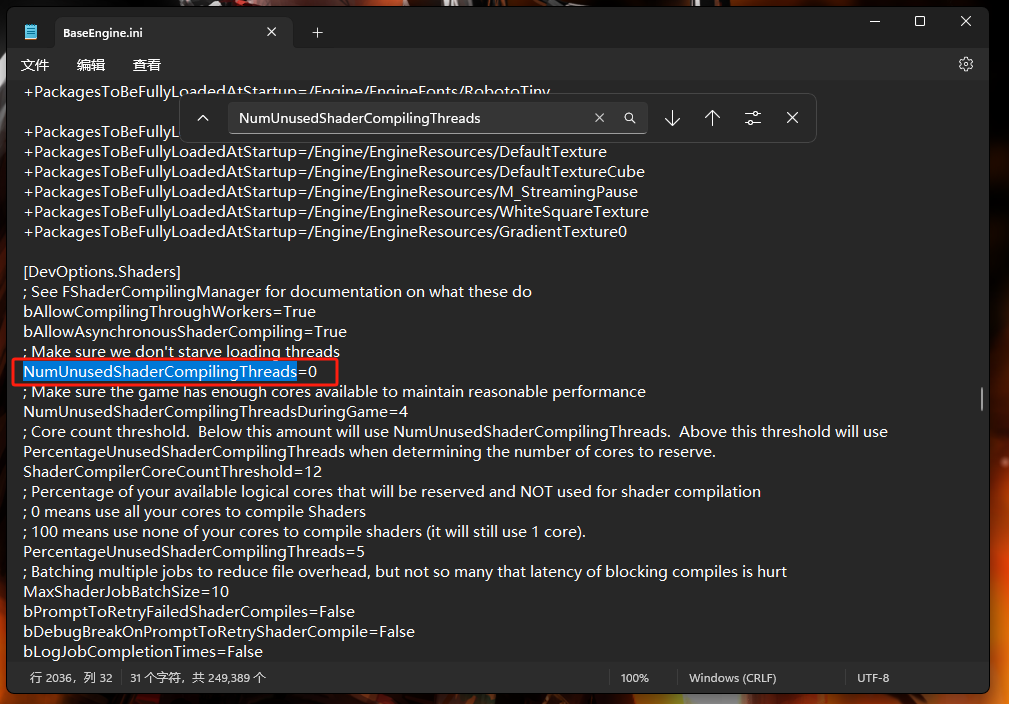The height and width of the screenshot is (704, 1009).
Task: Open Notepad settings gear icon
Action: pyautogui.click(x=965, y=64)
